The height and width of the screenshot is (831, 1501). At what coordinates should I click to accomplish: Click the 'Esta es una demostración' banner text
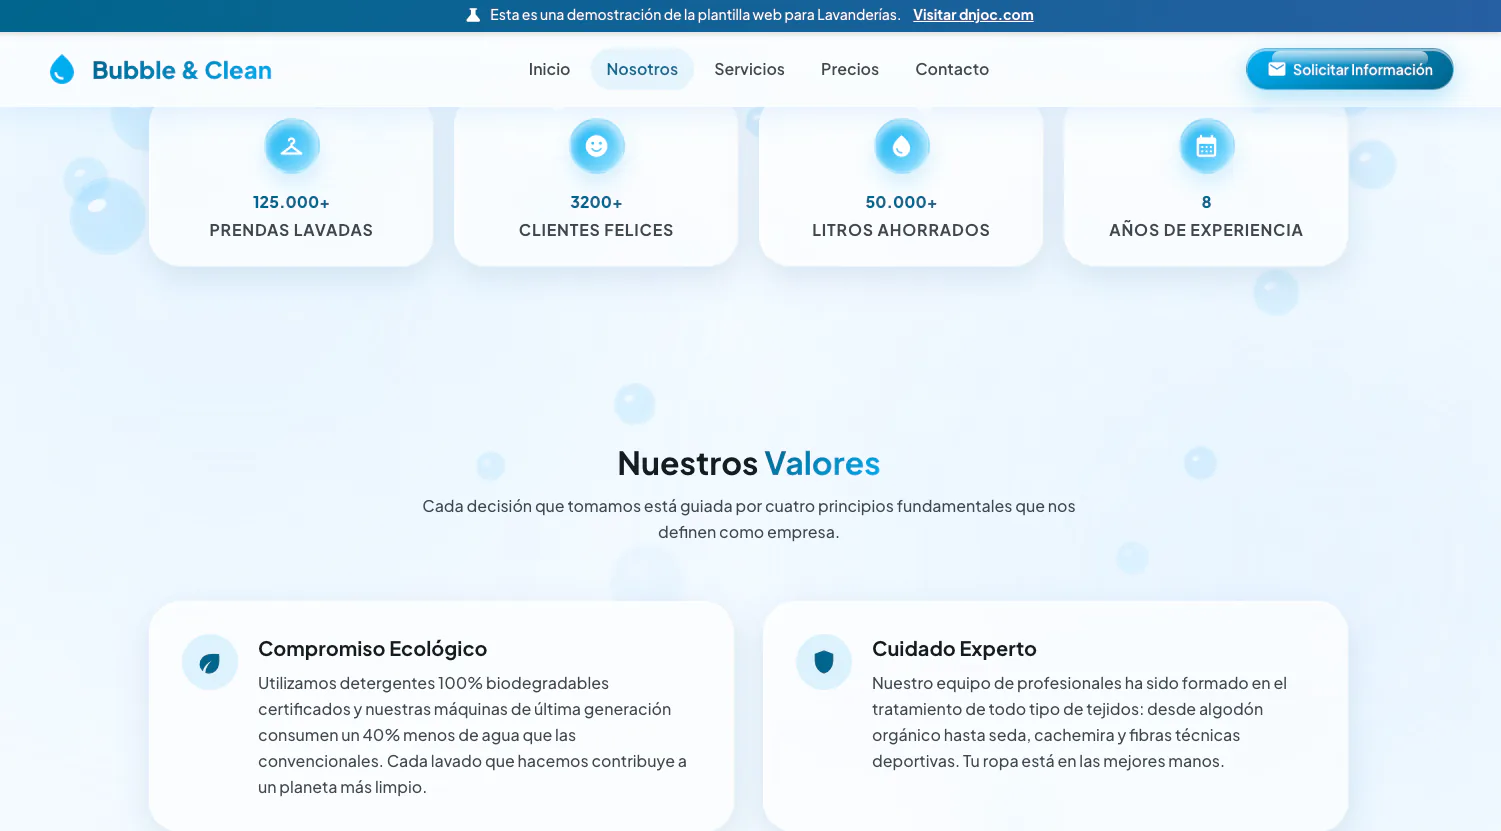point(695,15)
